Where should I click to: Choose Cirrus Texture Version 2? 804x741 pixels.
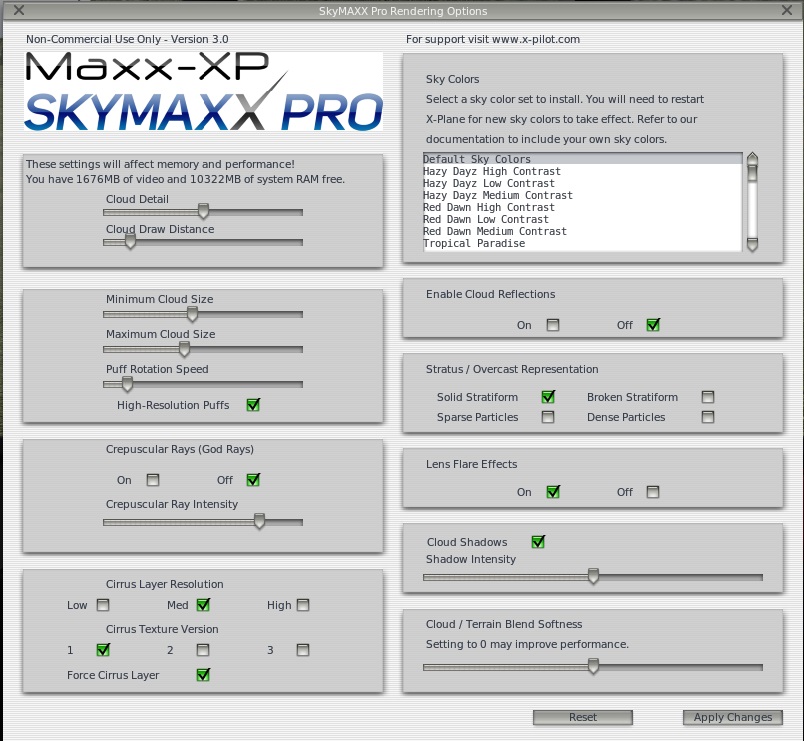point(203,650)
